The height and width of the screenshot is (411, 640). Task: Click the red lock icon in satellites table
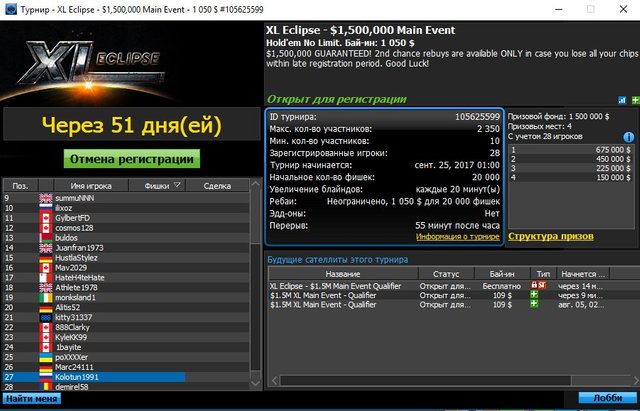[x=534, y=285]
